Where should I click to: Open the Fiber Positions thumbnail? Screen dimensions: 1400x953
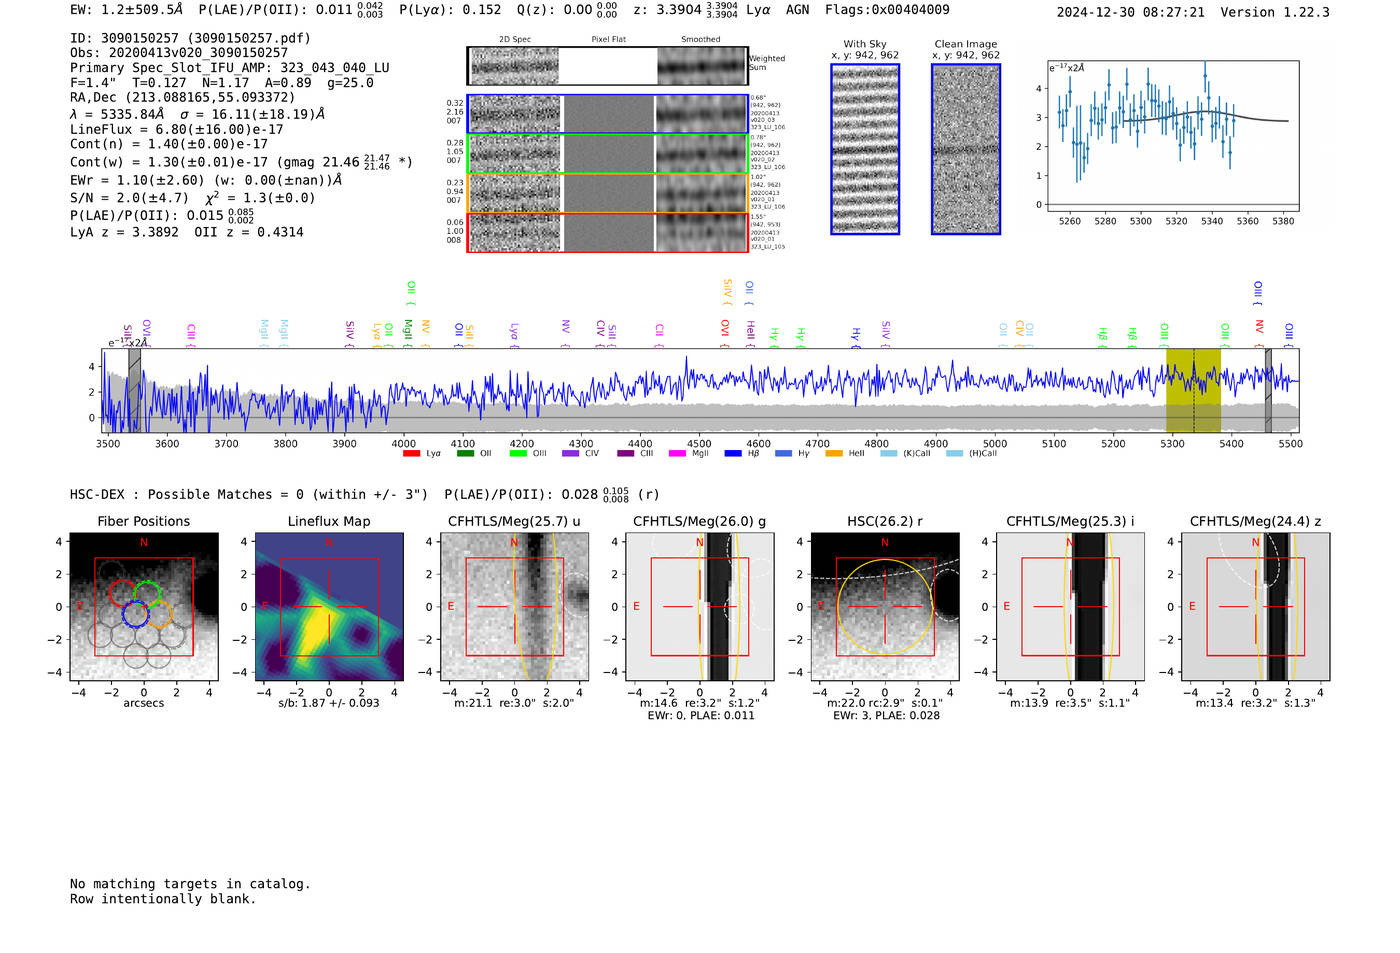pos(144,606)
